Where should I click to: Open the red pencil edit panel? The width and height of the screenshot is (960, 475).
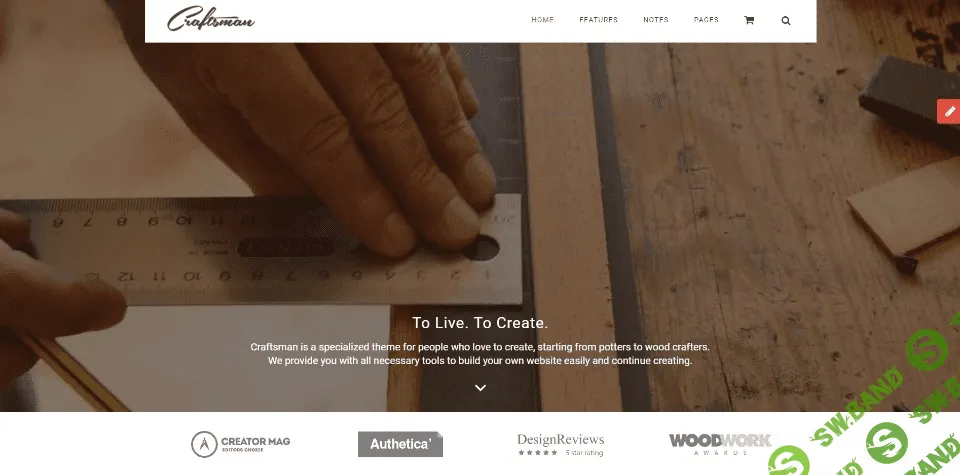pyautogui.click(x=949, y=111)
